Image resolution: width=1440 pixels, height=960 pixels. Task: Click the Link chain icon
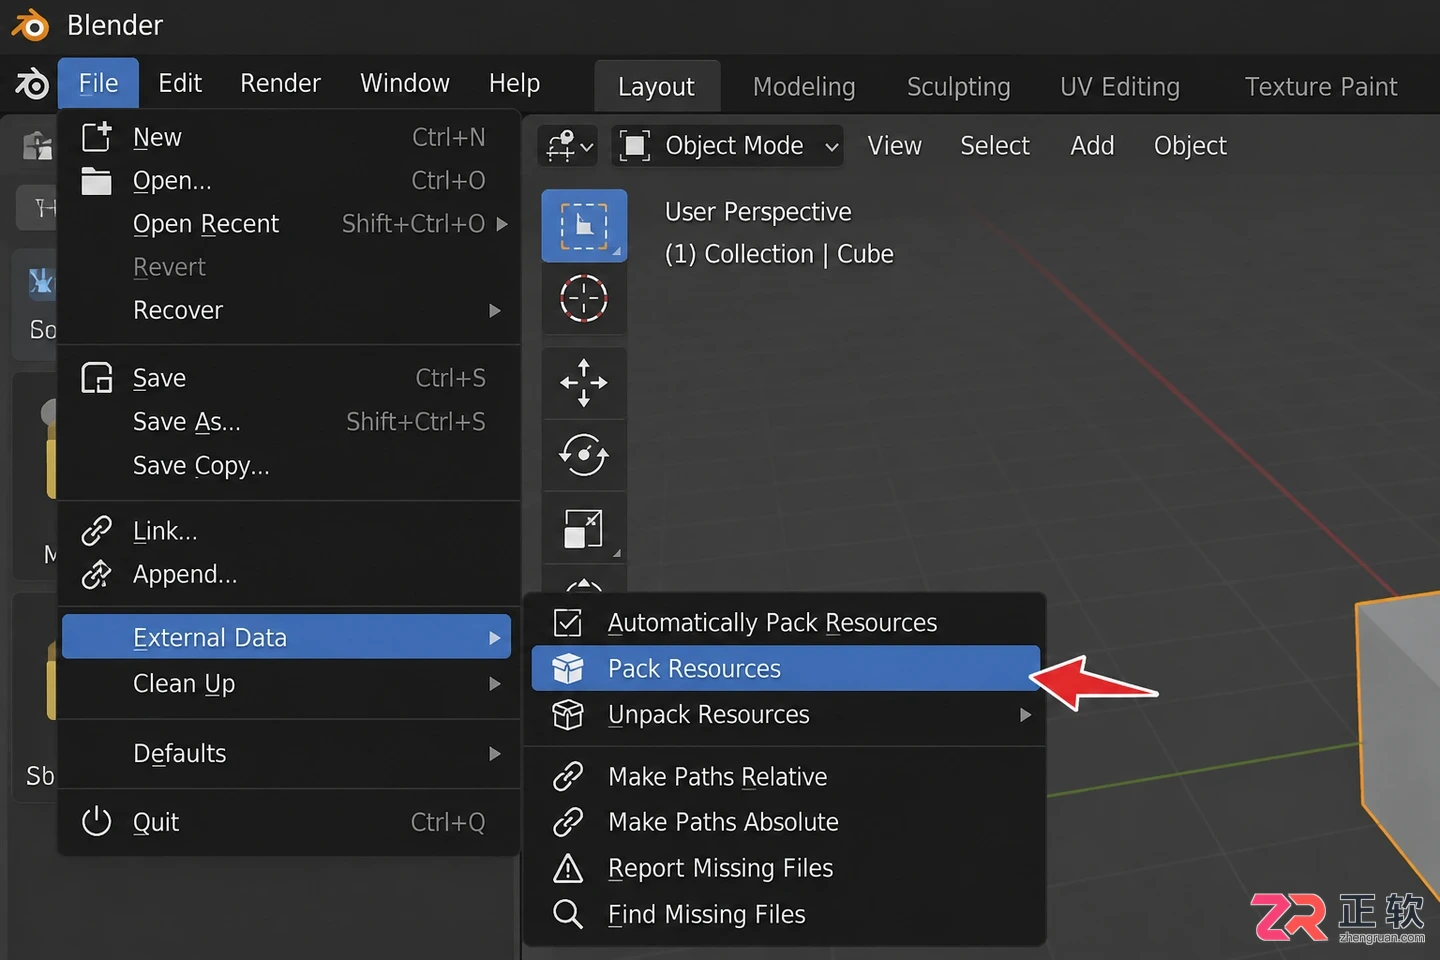coord(96,530)
